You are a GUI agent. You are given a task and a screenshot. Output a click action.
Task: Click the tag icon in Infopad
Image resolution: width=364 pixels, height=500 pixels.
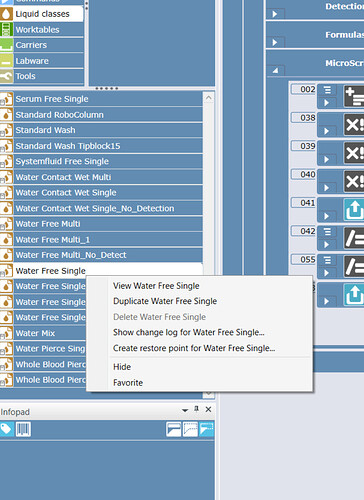point(7,429)
